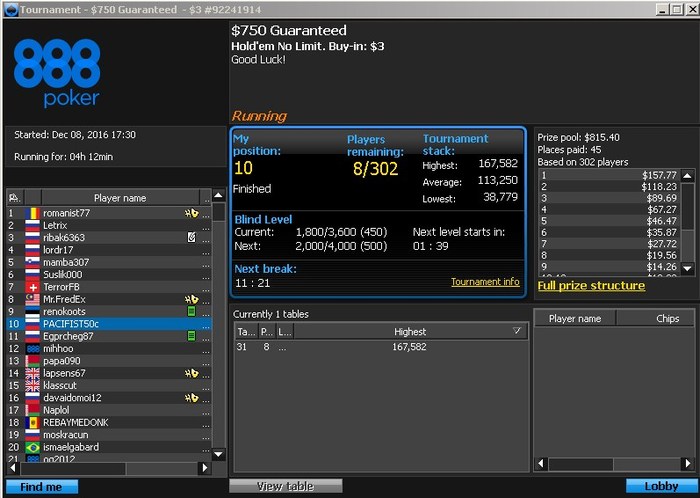700x498 pixels.
Task: Click the player list vertical scrollbar thumb
Action: [219, 212]
